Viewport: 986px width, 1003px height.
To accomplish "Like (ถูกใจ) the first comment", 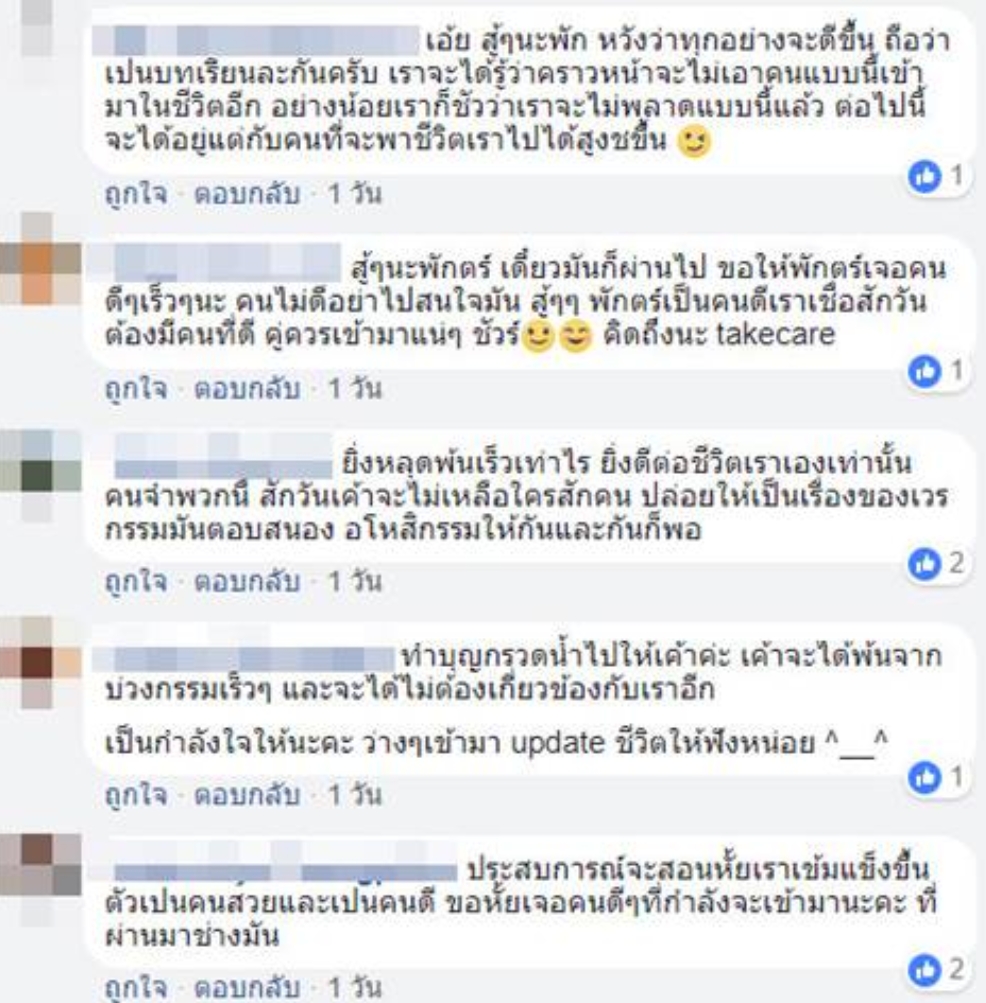I will pos(136,194).
